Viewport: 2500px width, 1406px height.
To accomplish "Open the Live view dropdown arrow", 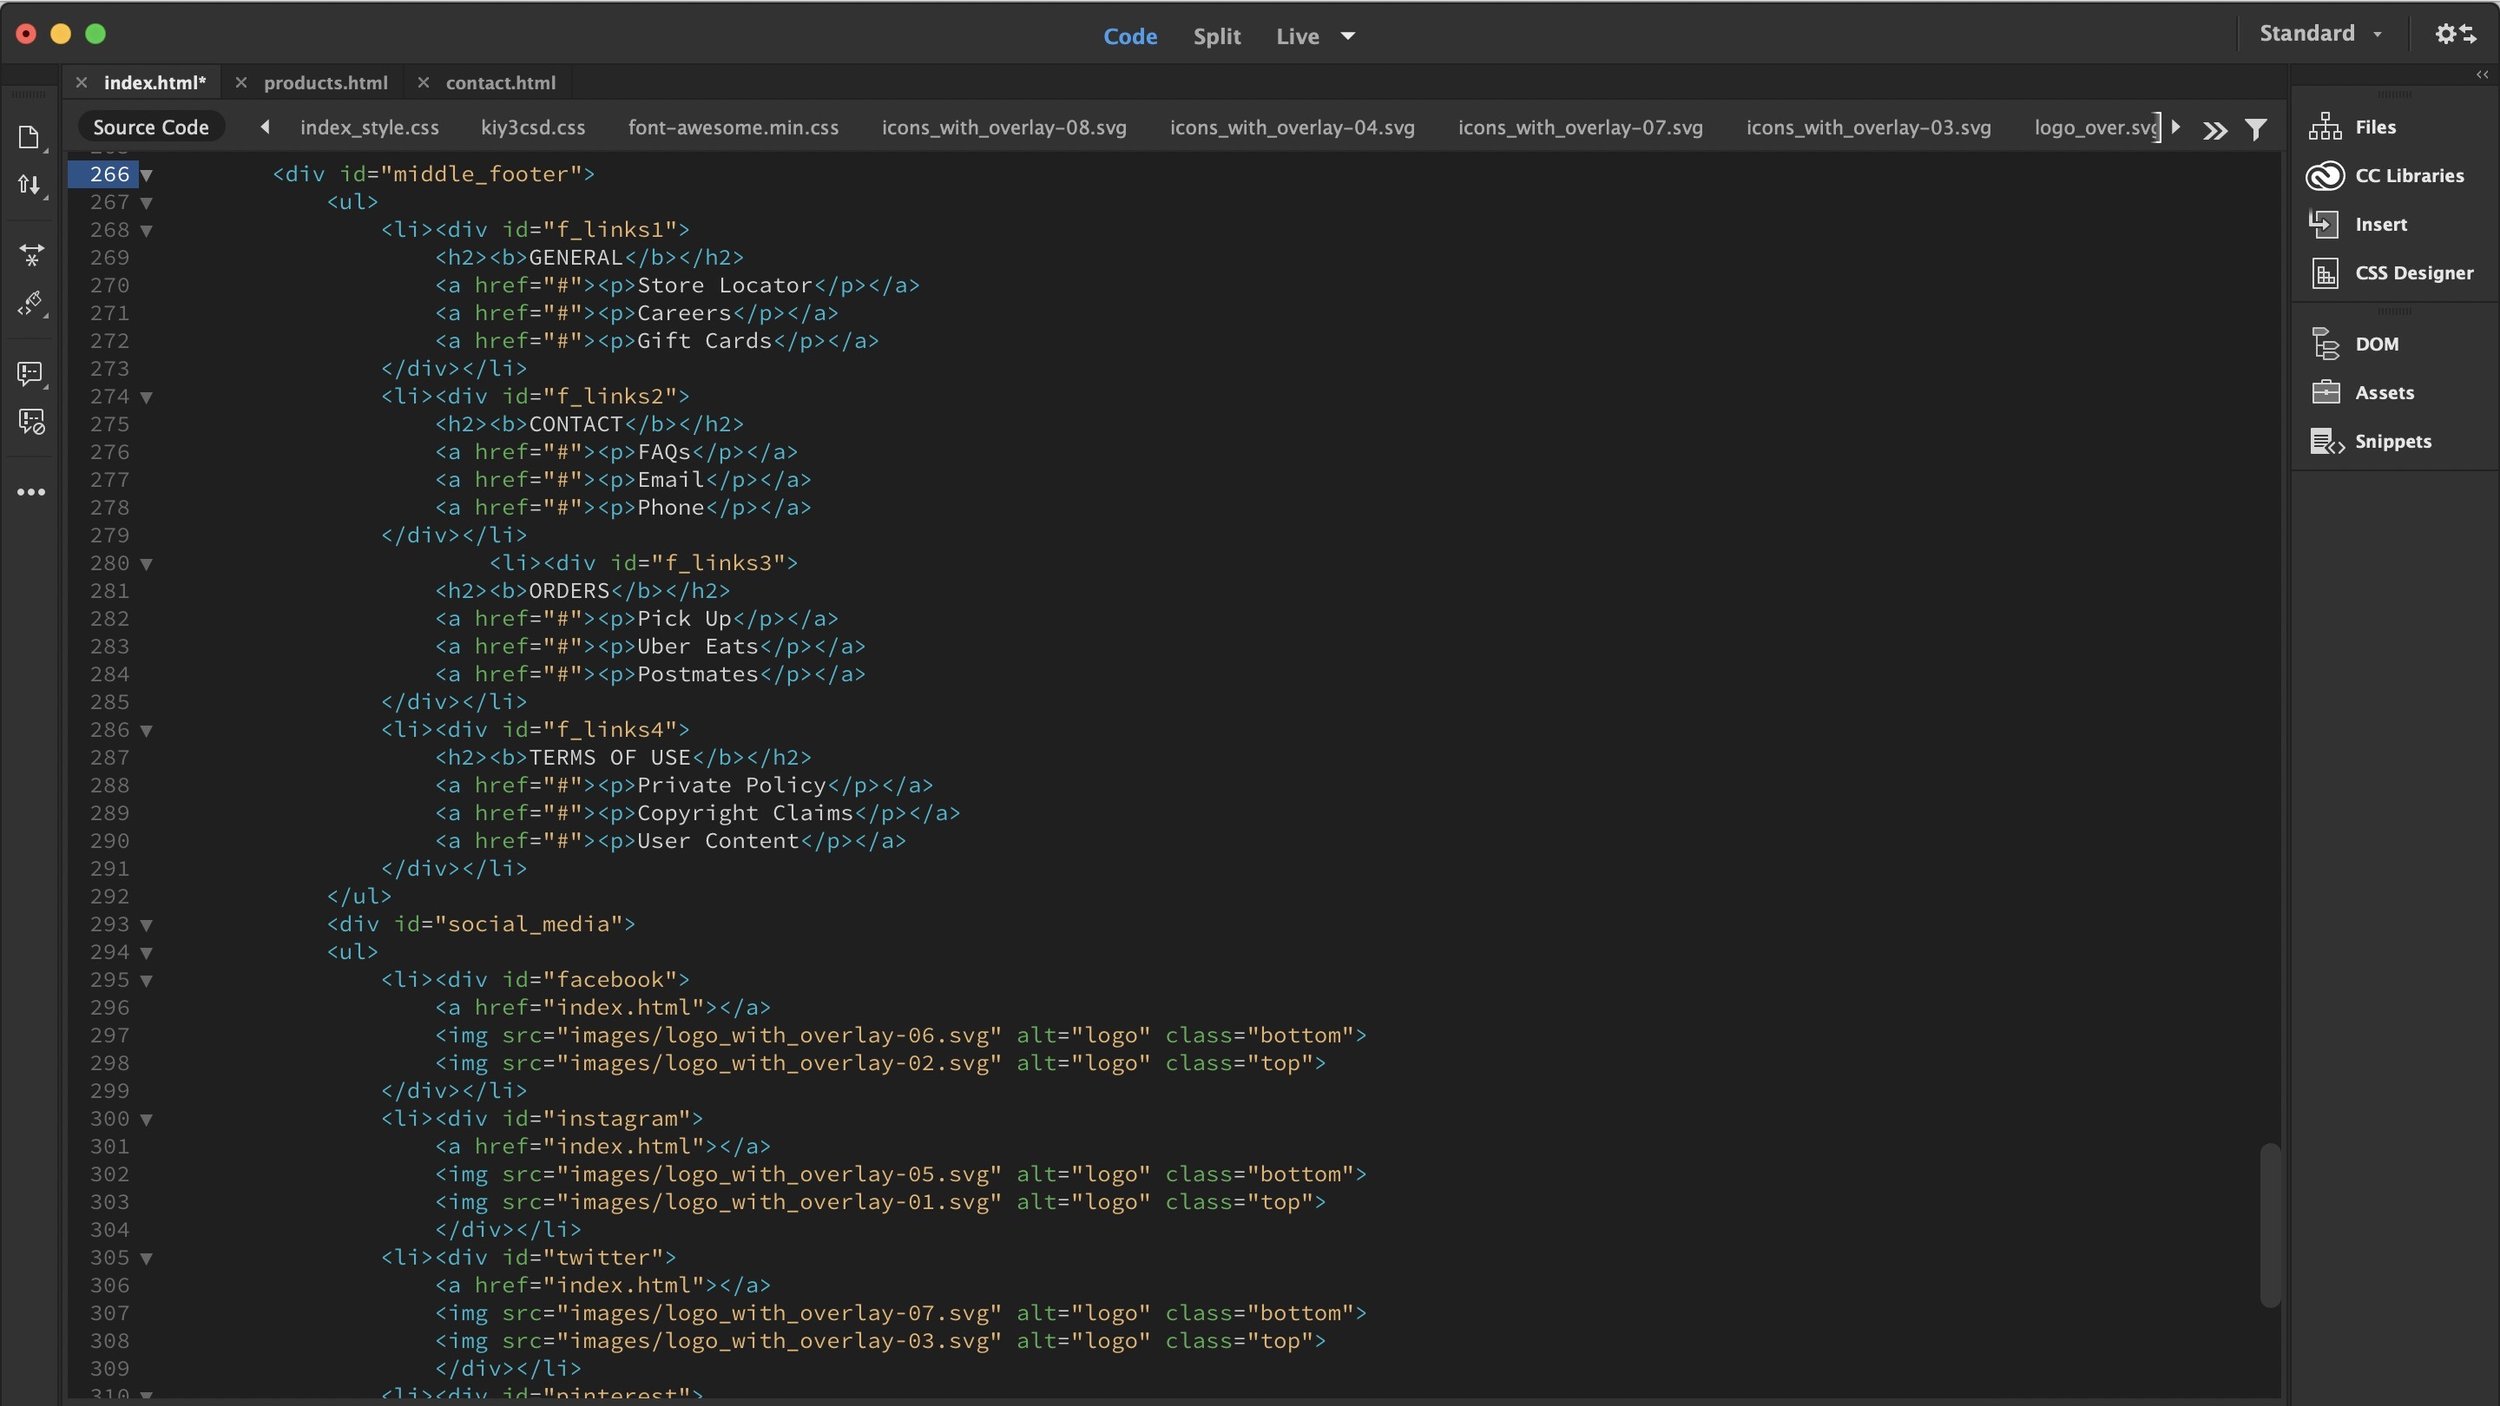I will pos(1348,36).
